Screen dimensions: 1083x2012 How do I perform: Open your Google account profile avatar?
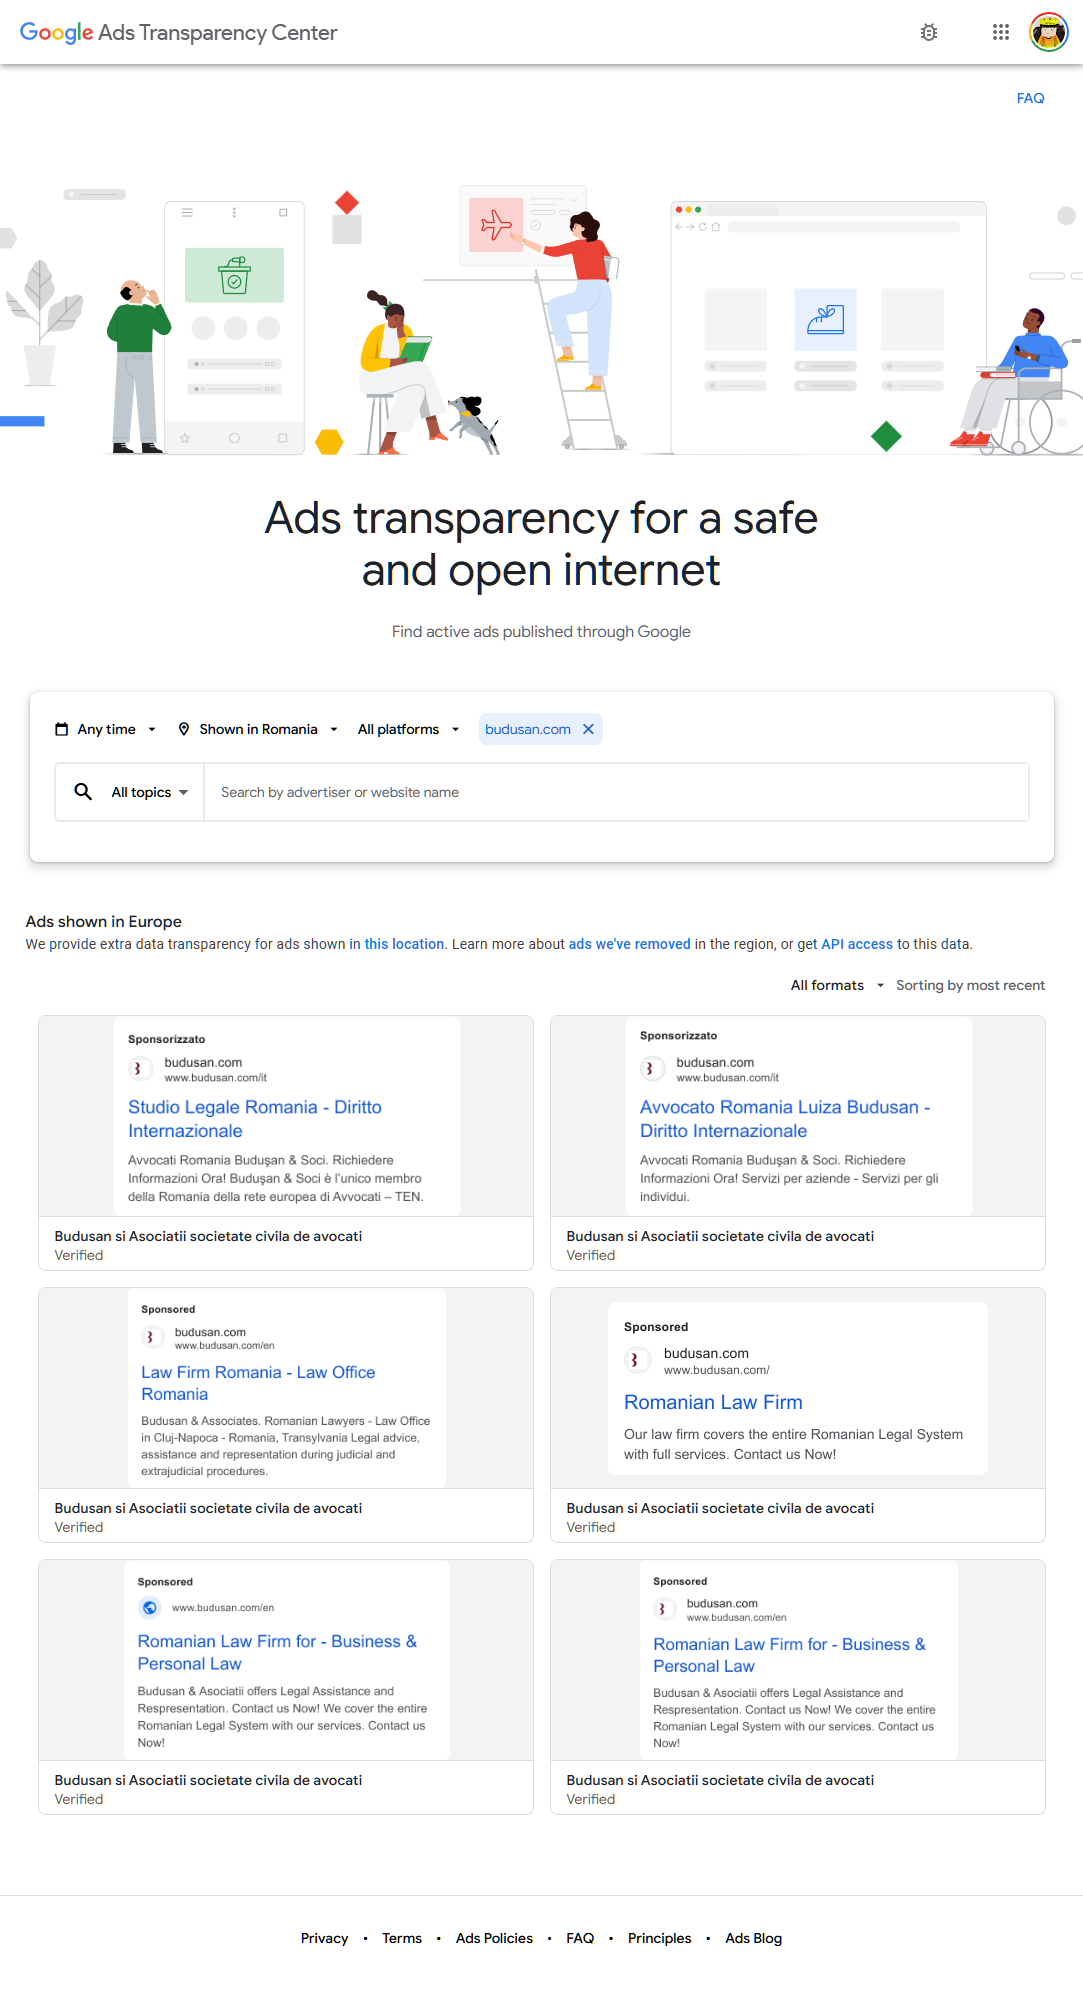pyautogui.click(x=1049, y=31)
